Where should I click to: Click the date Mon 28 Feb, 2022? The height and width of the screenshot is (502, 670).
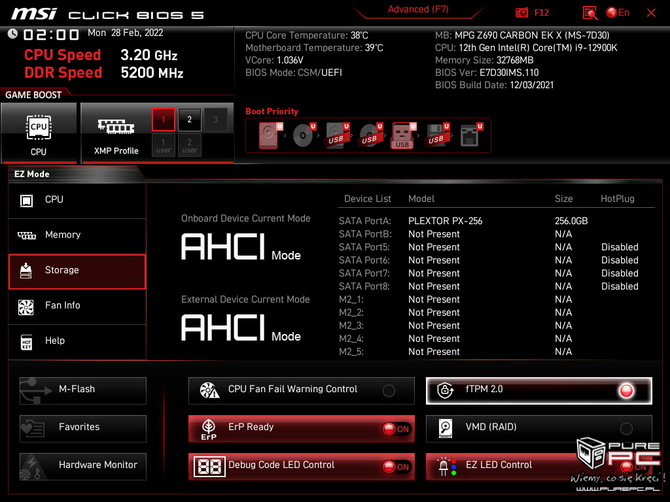(x=125, y=33)
